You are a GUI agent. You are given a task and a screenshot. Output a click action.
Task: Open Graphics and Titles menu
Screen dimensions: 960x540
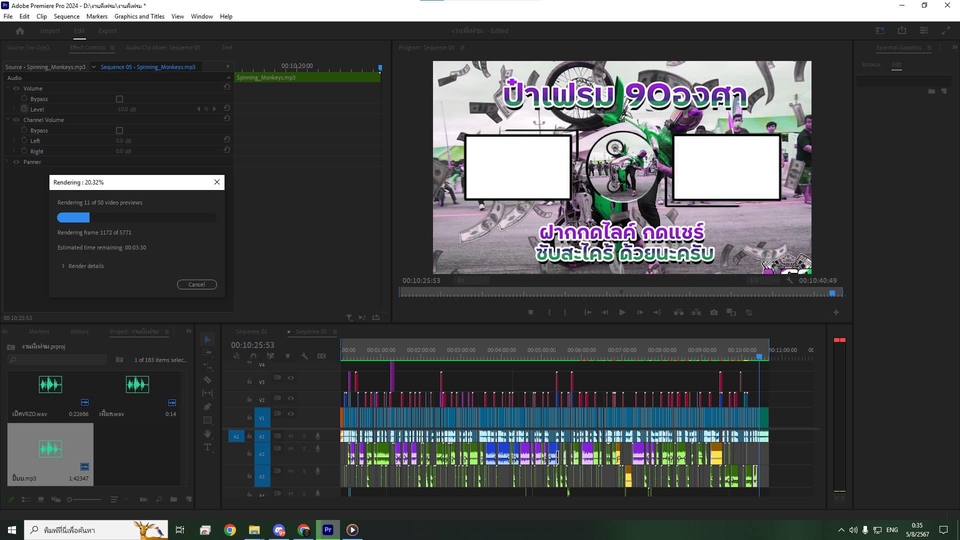pos(139,17)
